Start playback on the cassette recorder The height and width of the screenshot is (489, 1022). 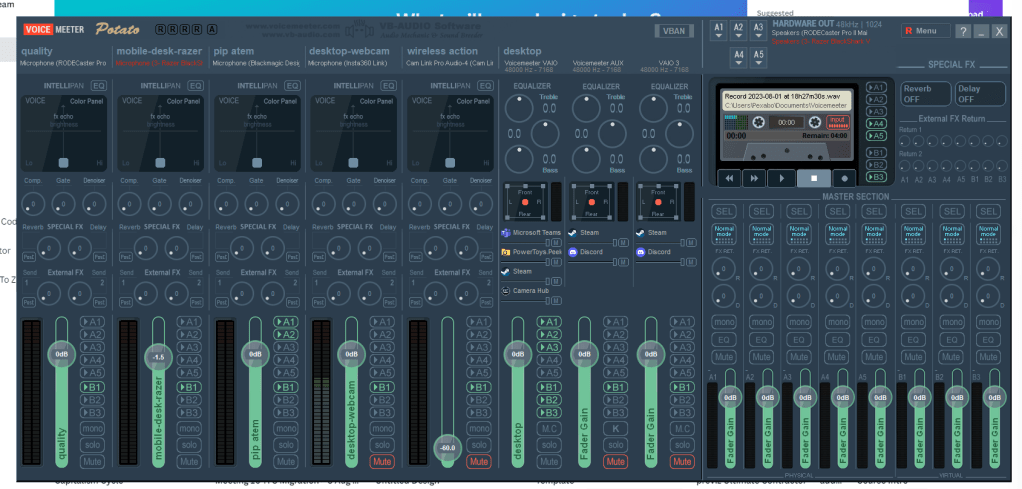coord(781,178)
